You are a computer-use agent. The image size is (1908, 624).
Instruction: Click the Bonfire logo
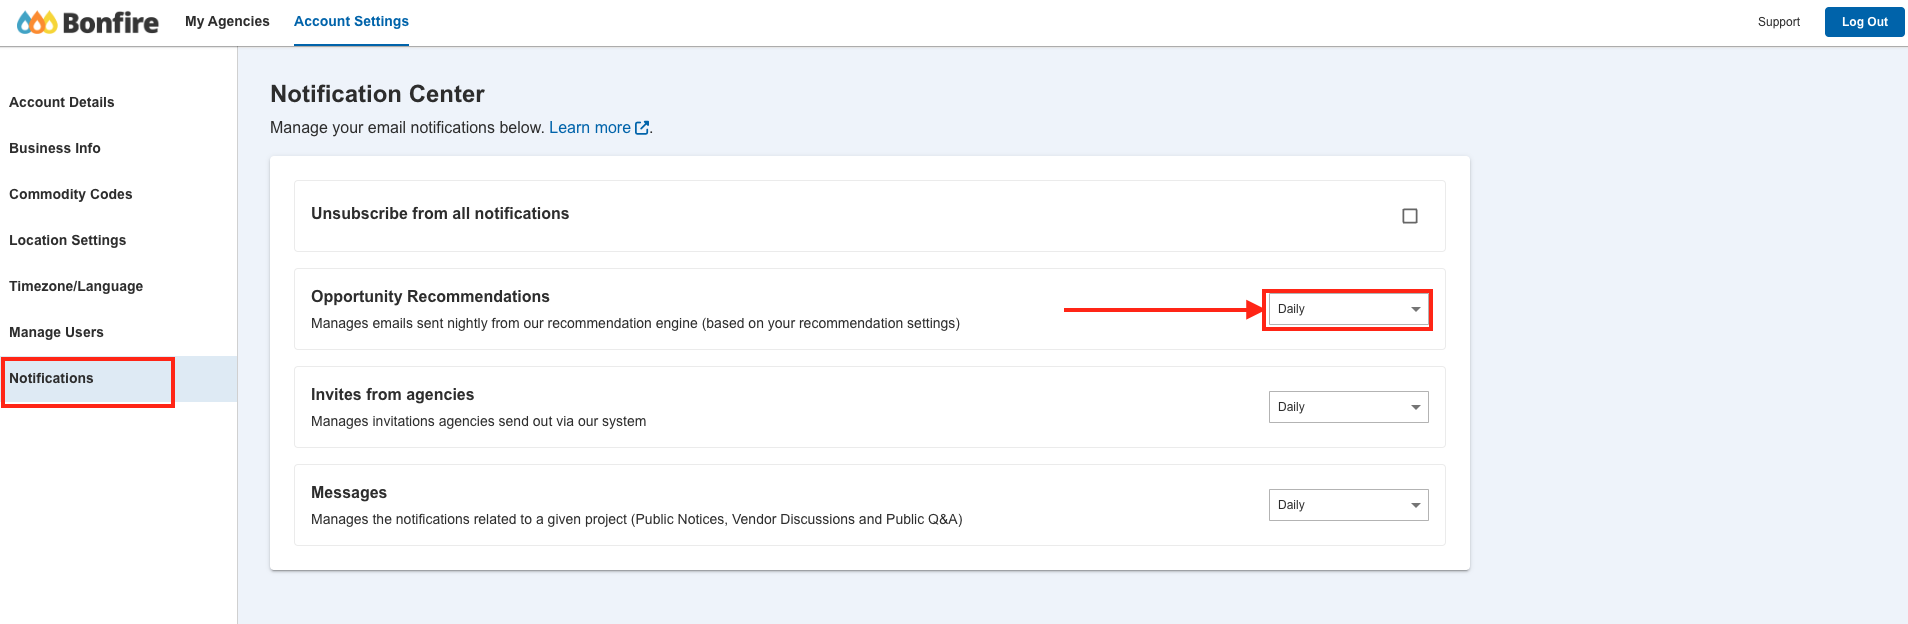(88, 22)
